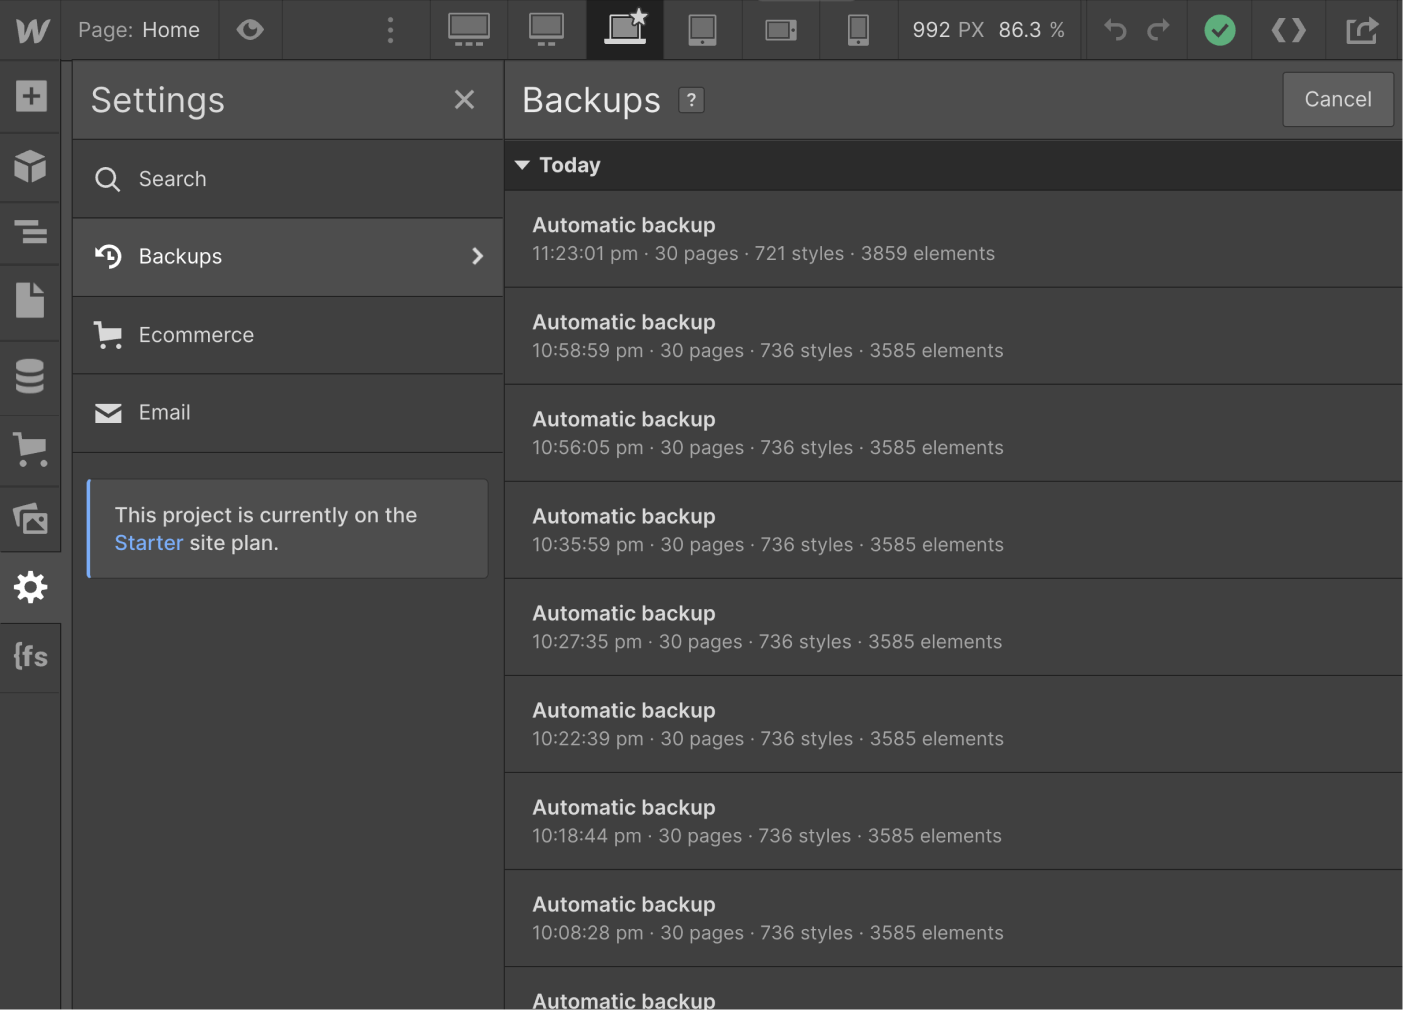Close the Settings panel
The image size is (1403, 1010).
tap(464, 99)
